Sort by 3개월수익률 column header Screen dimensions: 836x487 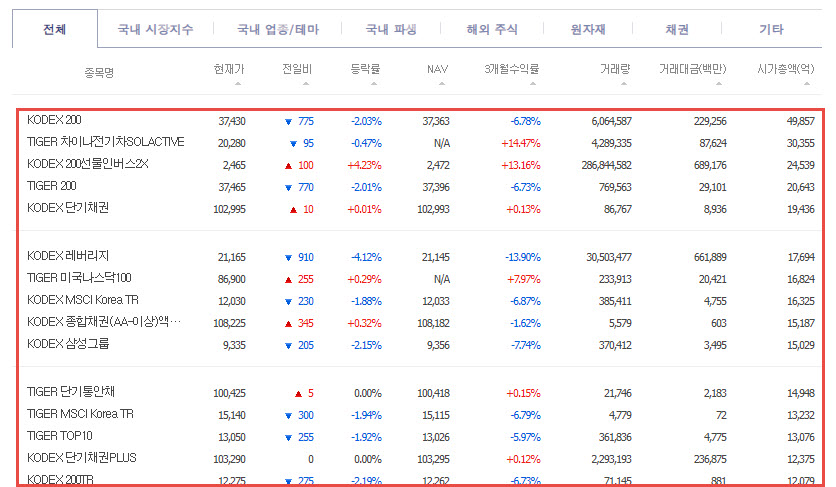click(x=511, y=69)
